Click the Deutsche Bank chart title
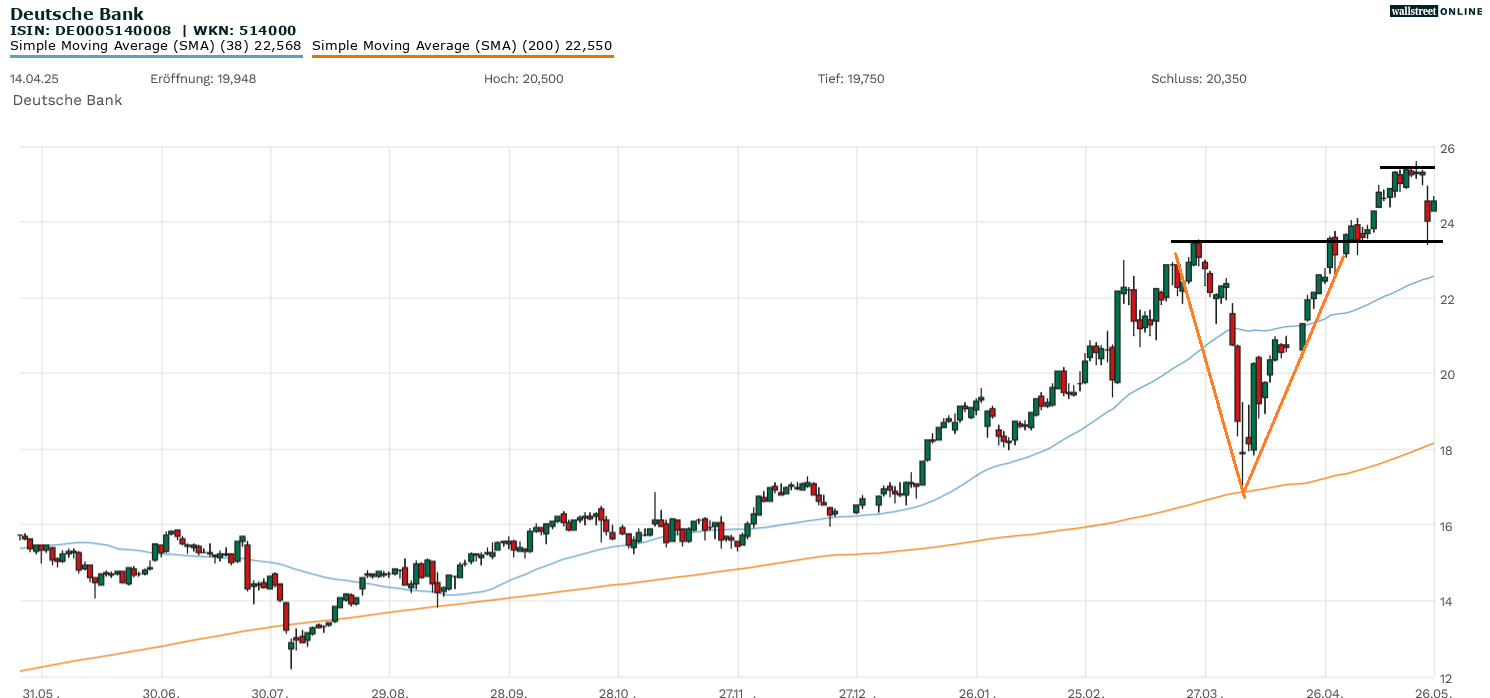 click(77, 14)
